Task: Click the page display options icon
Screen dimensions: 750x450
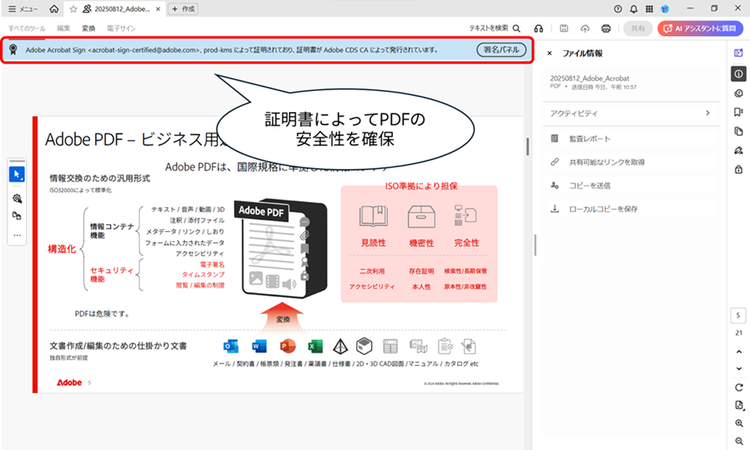Action: (x=739, y=406)
